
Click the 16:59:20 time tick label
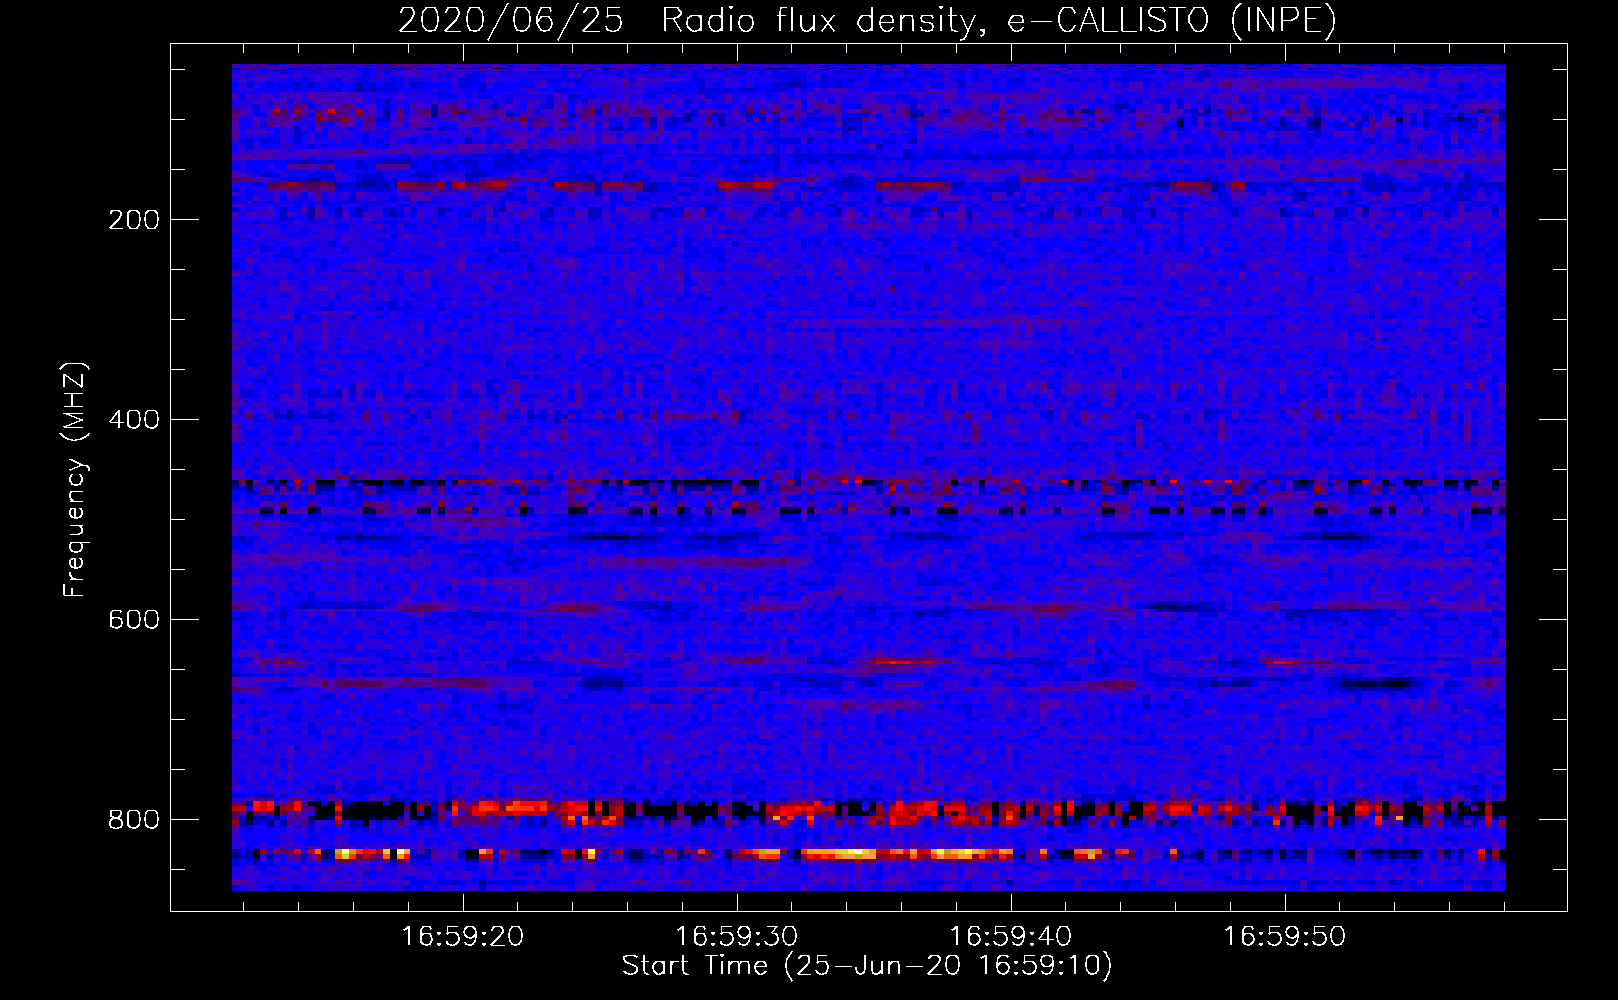(x=463, y=937)
